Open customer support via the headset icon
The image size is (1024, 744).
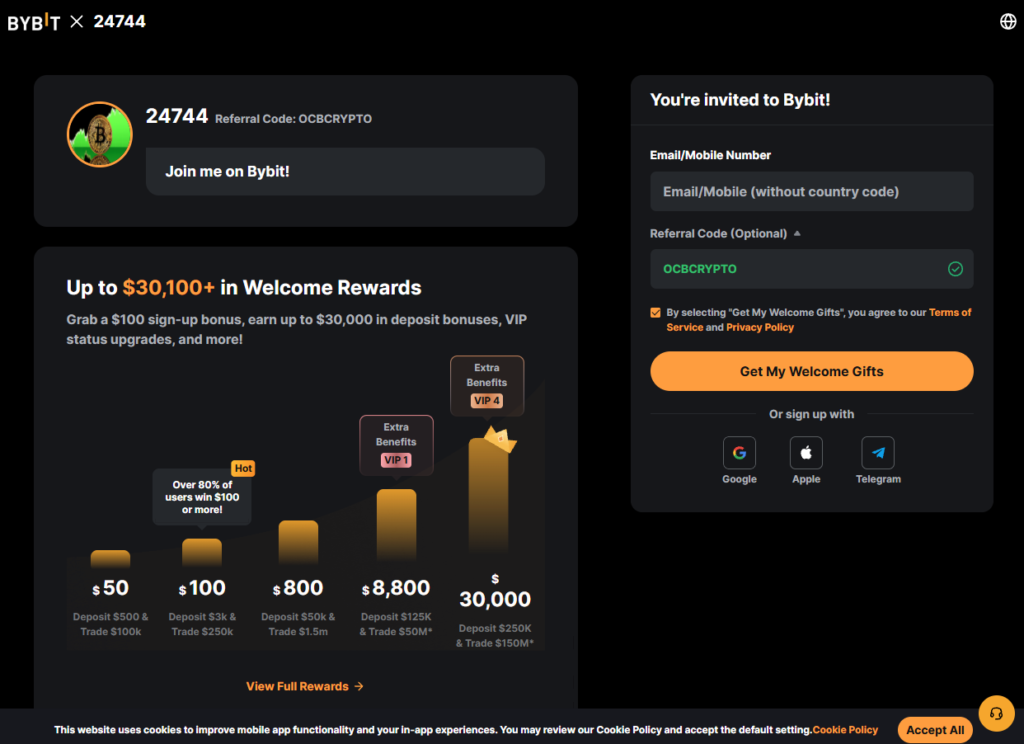click(996, 713)
